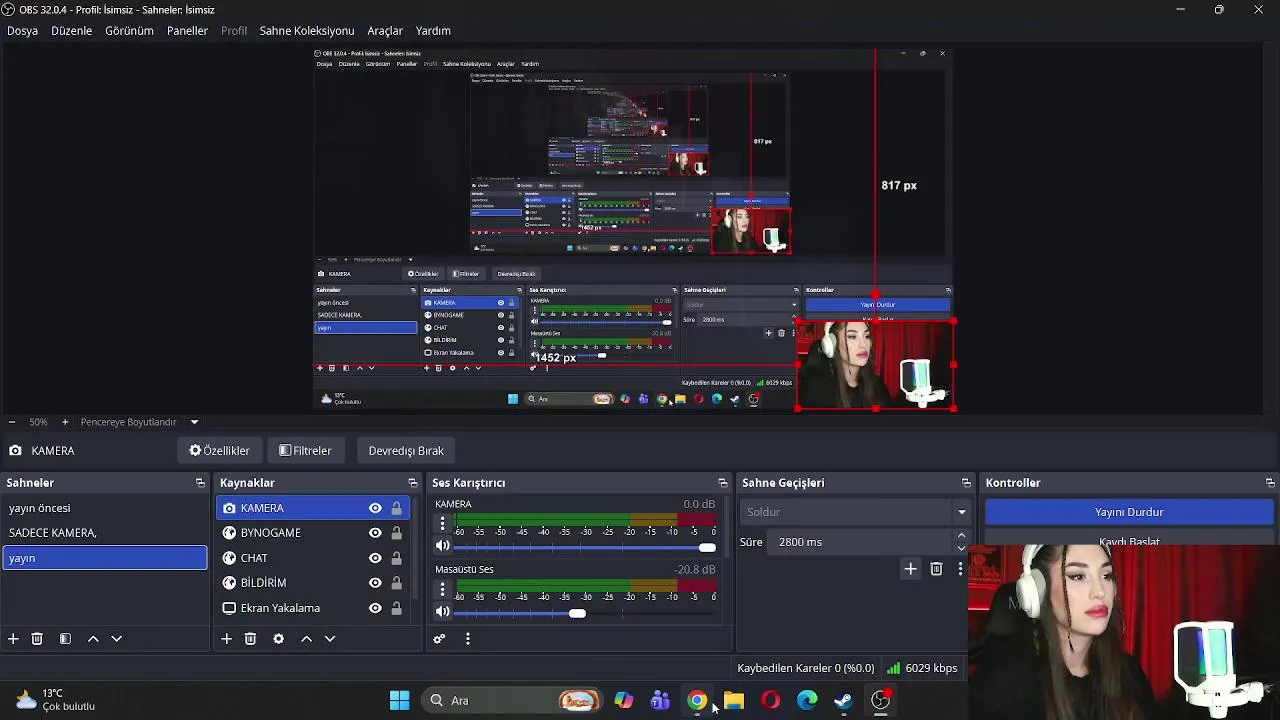
Task: Zoom out the preview with the minus icon
Action: pyautogui.click(x=11, y=422)
